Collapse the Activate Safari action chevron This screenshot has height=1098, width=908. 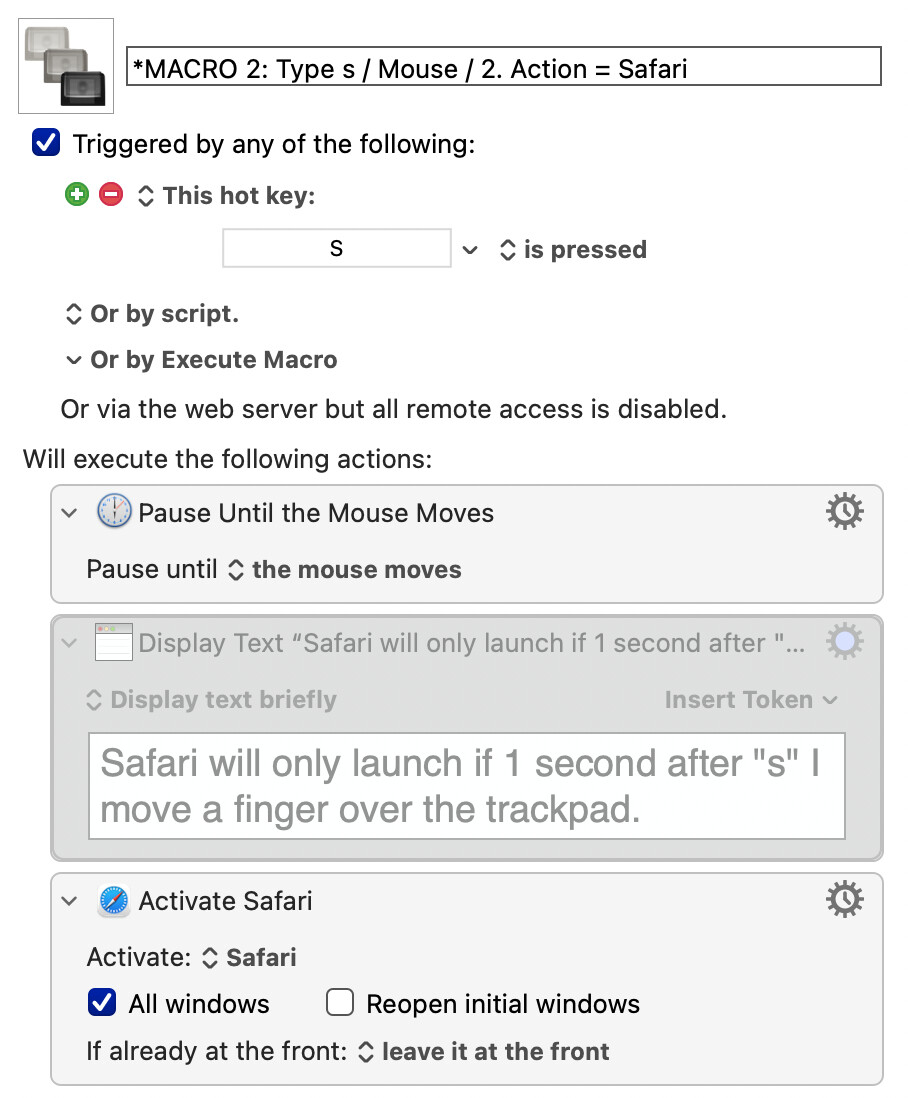(x=69, y=901)
